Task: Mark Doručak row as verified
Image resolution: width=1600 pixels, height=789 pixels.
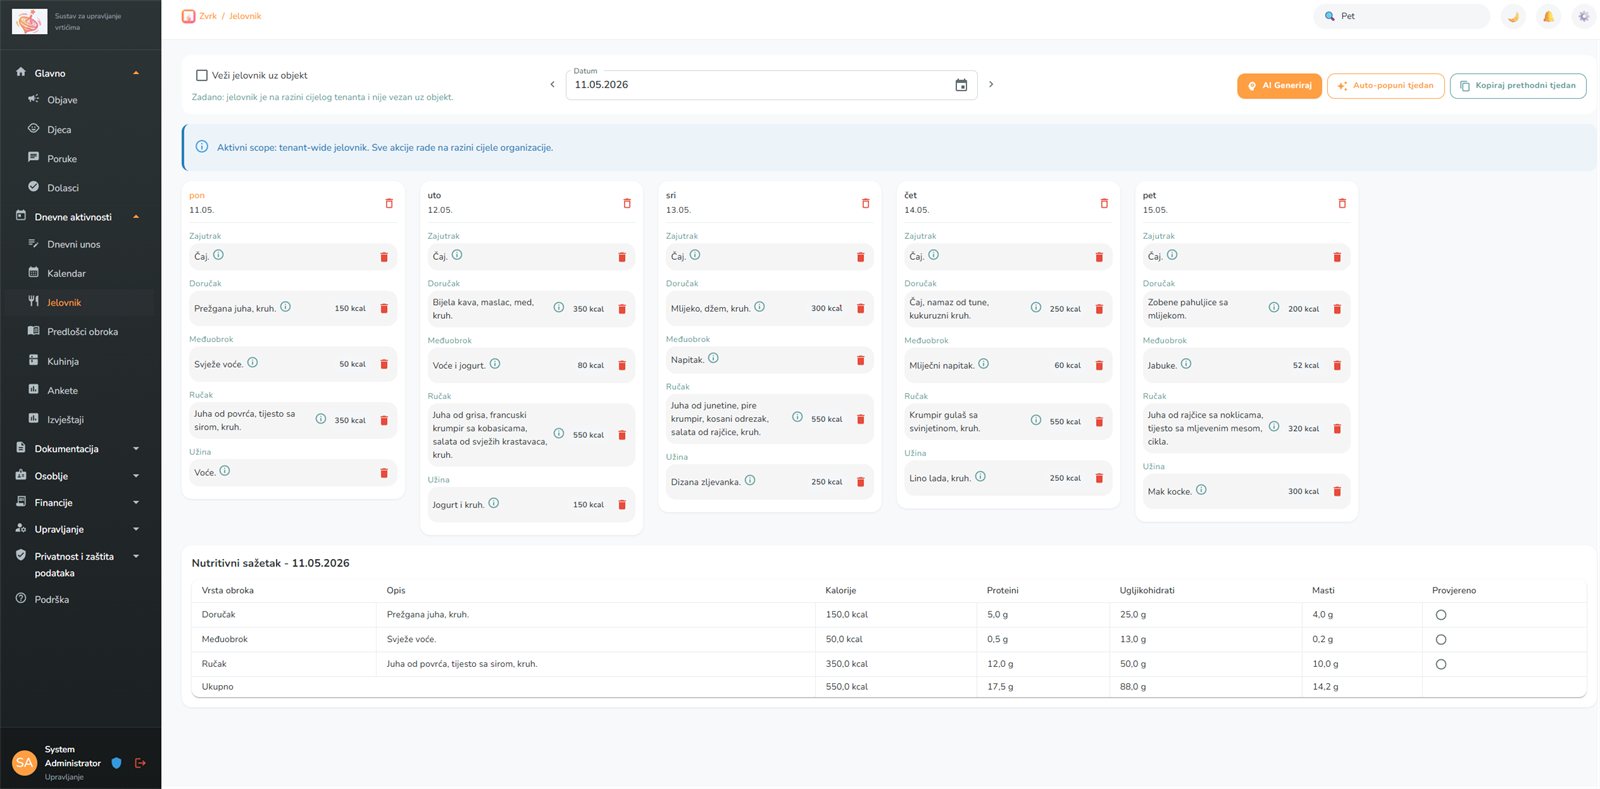Action: pos(1441,615)
